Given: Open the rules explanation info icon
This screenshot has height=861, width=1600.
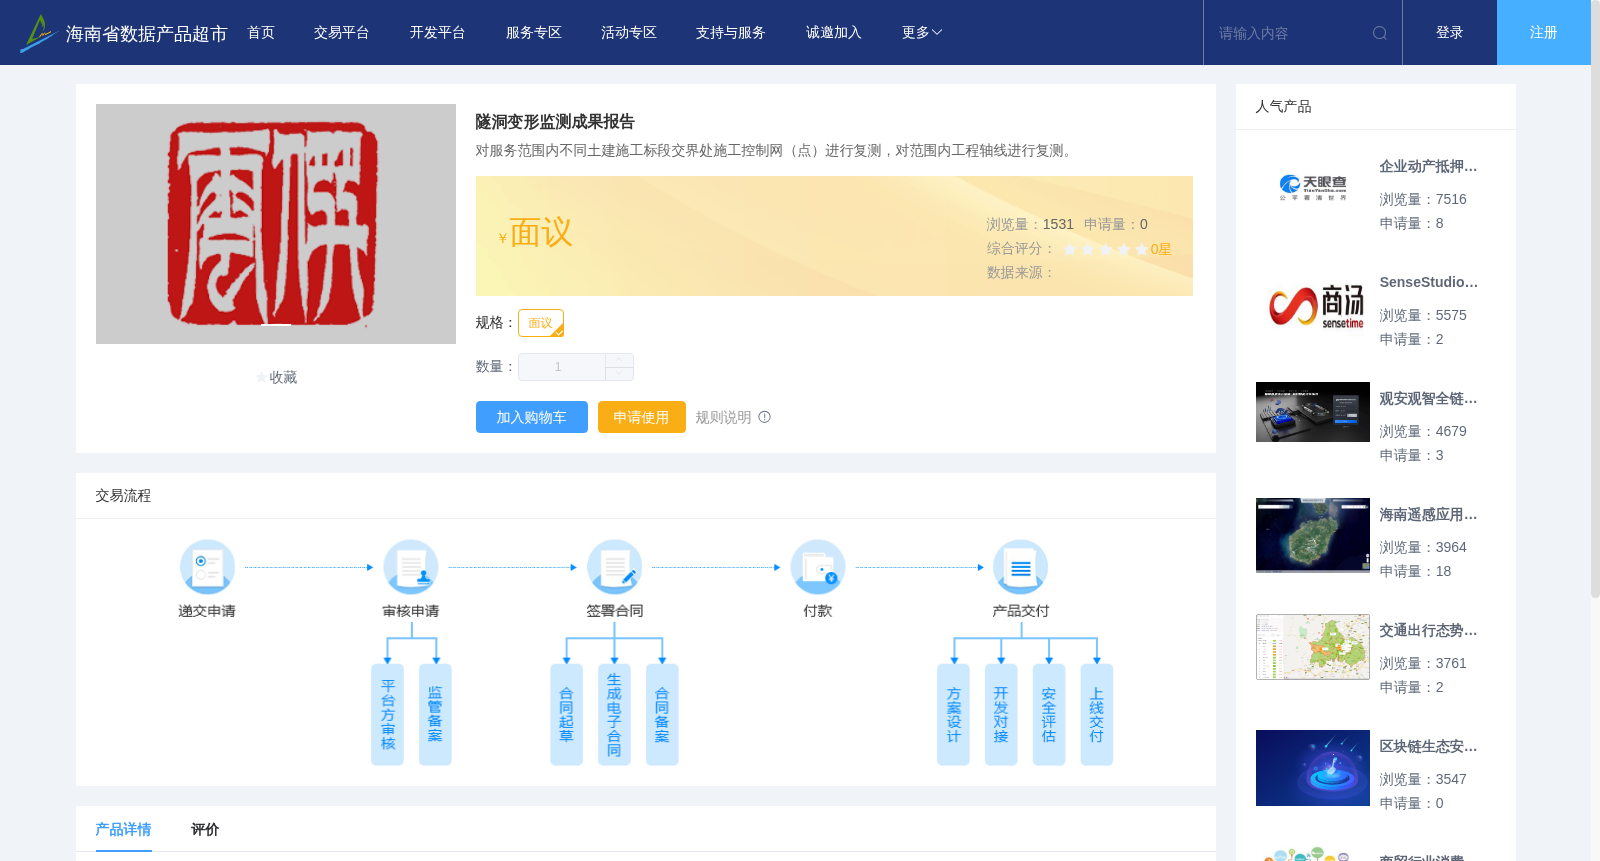Looking at the screenshot, I should click(765, 417).
